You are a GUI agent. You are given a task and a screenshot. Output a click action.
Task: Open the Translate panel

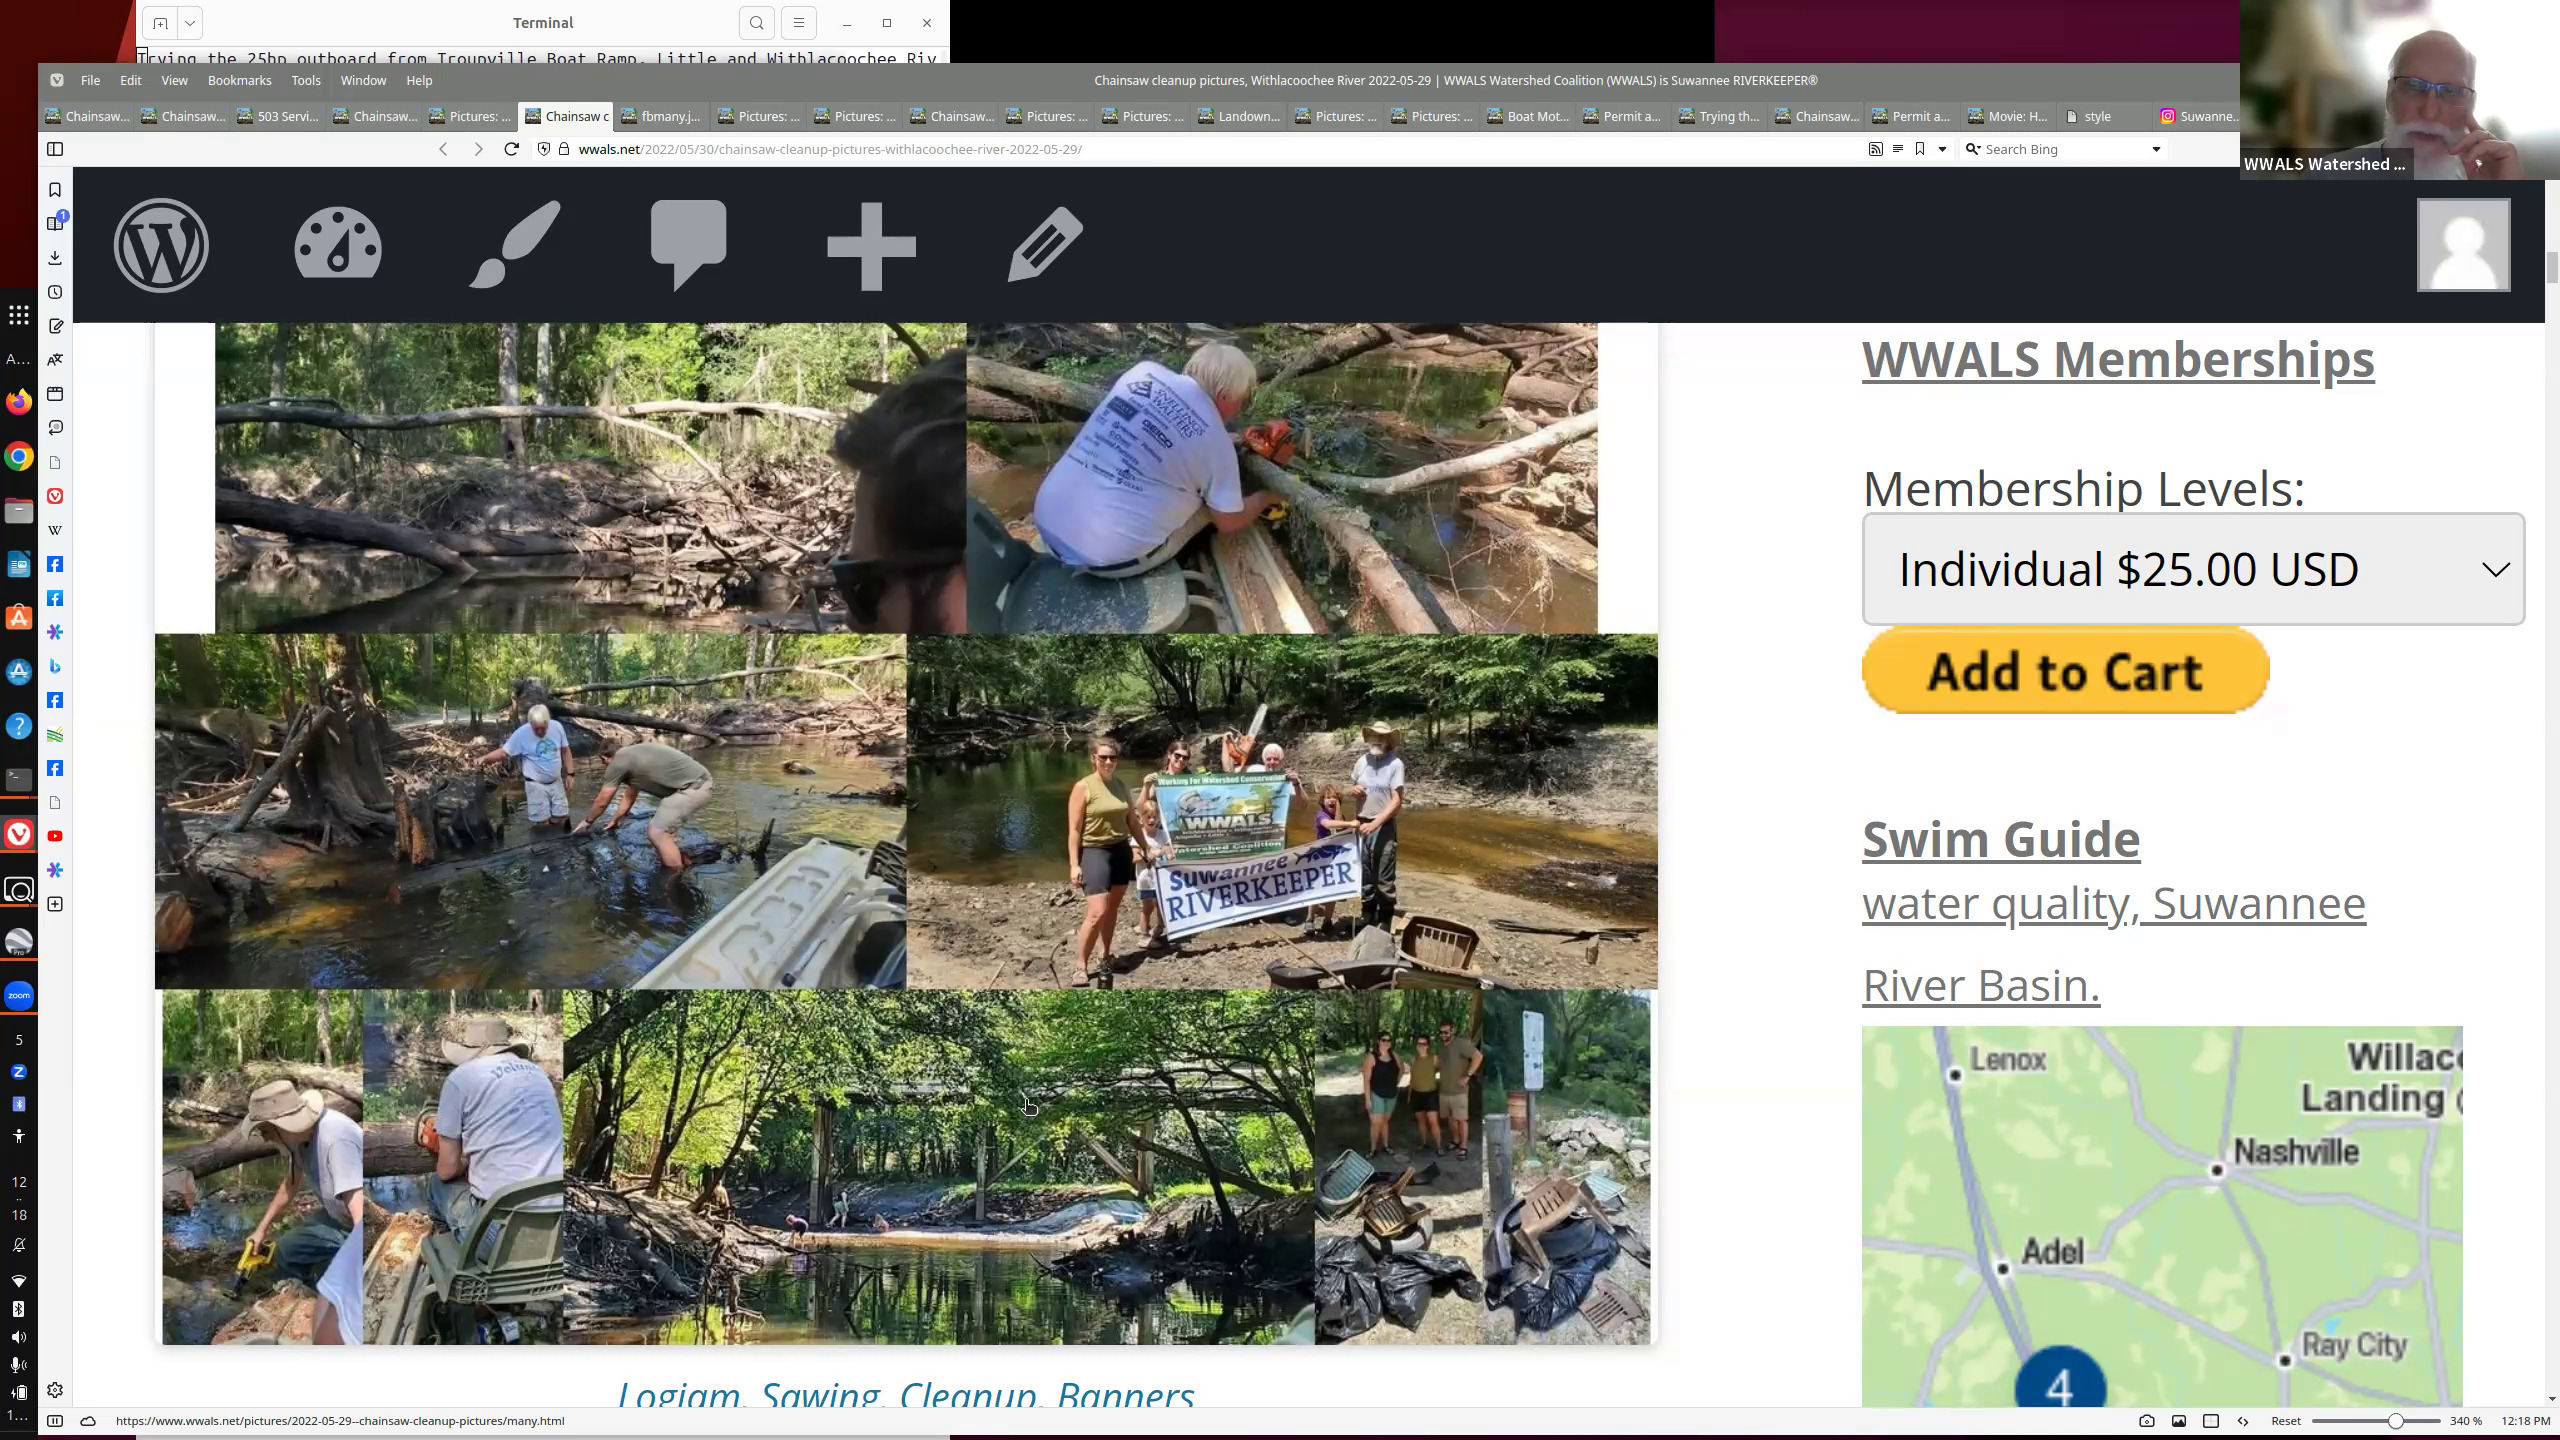55,360
